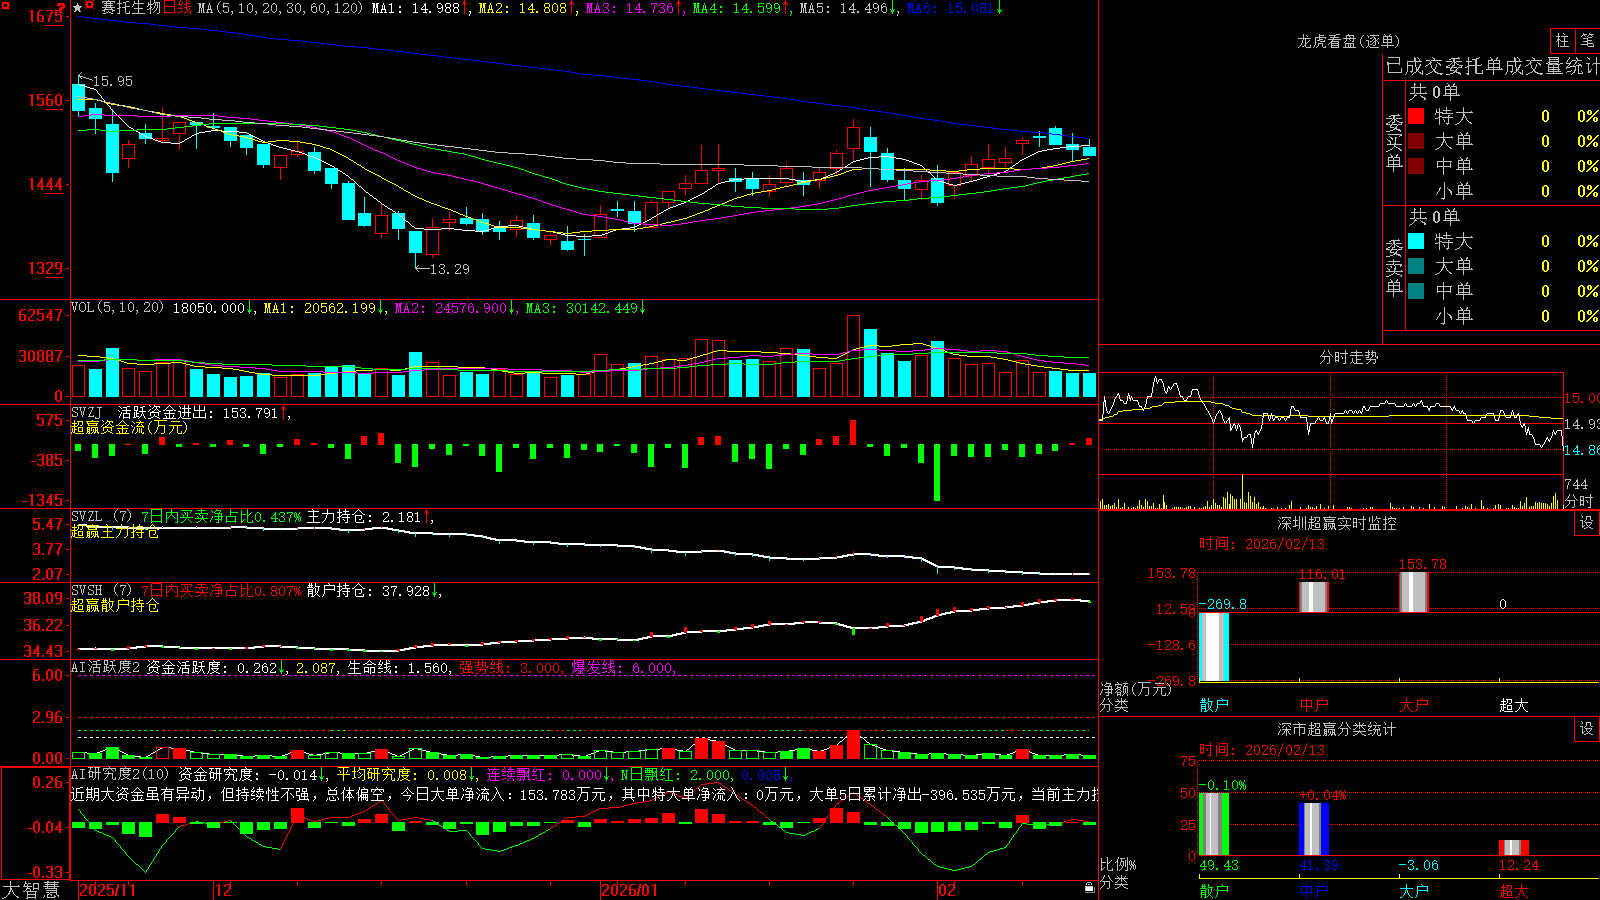
Task: Click the AI研究度2(10) indicator title
Action: 120,775
